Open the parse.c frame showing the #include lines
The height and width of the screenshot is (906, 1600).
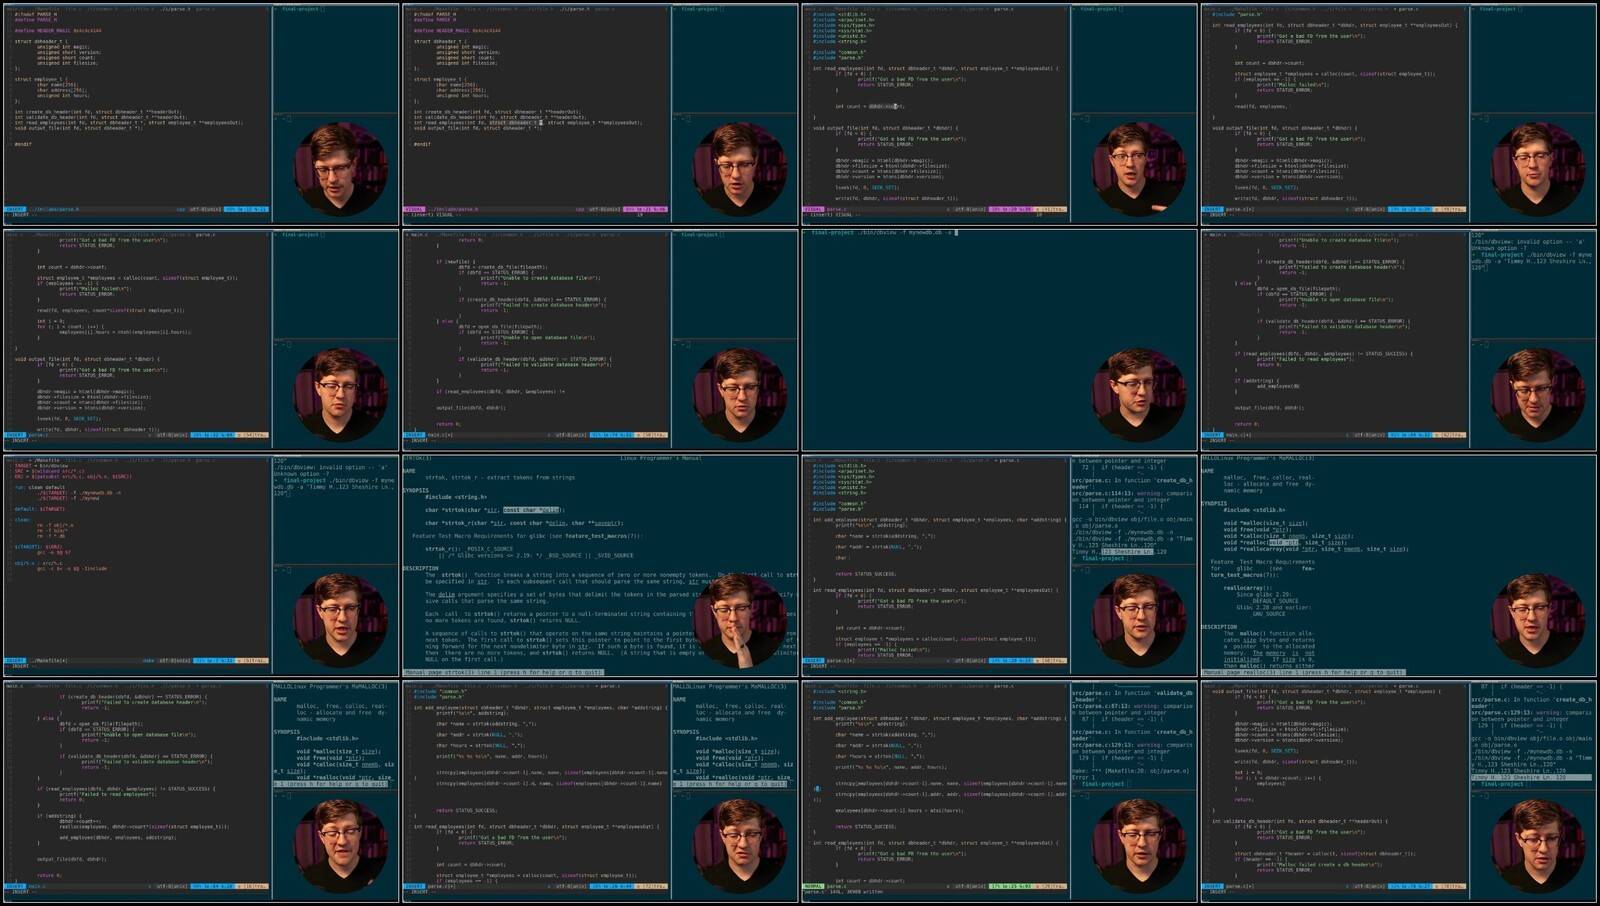coord(1000,114)
